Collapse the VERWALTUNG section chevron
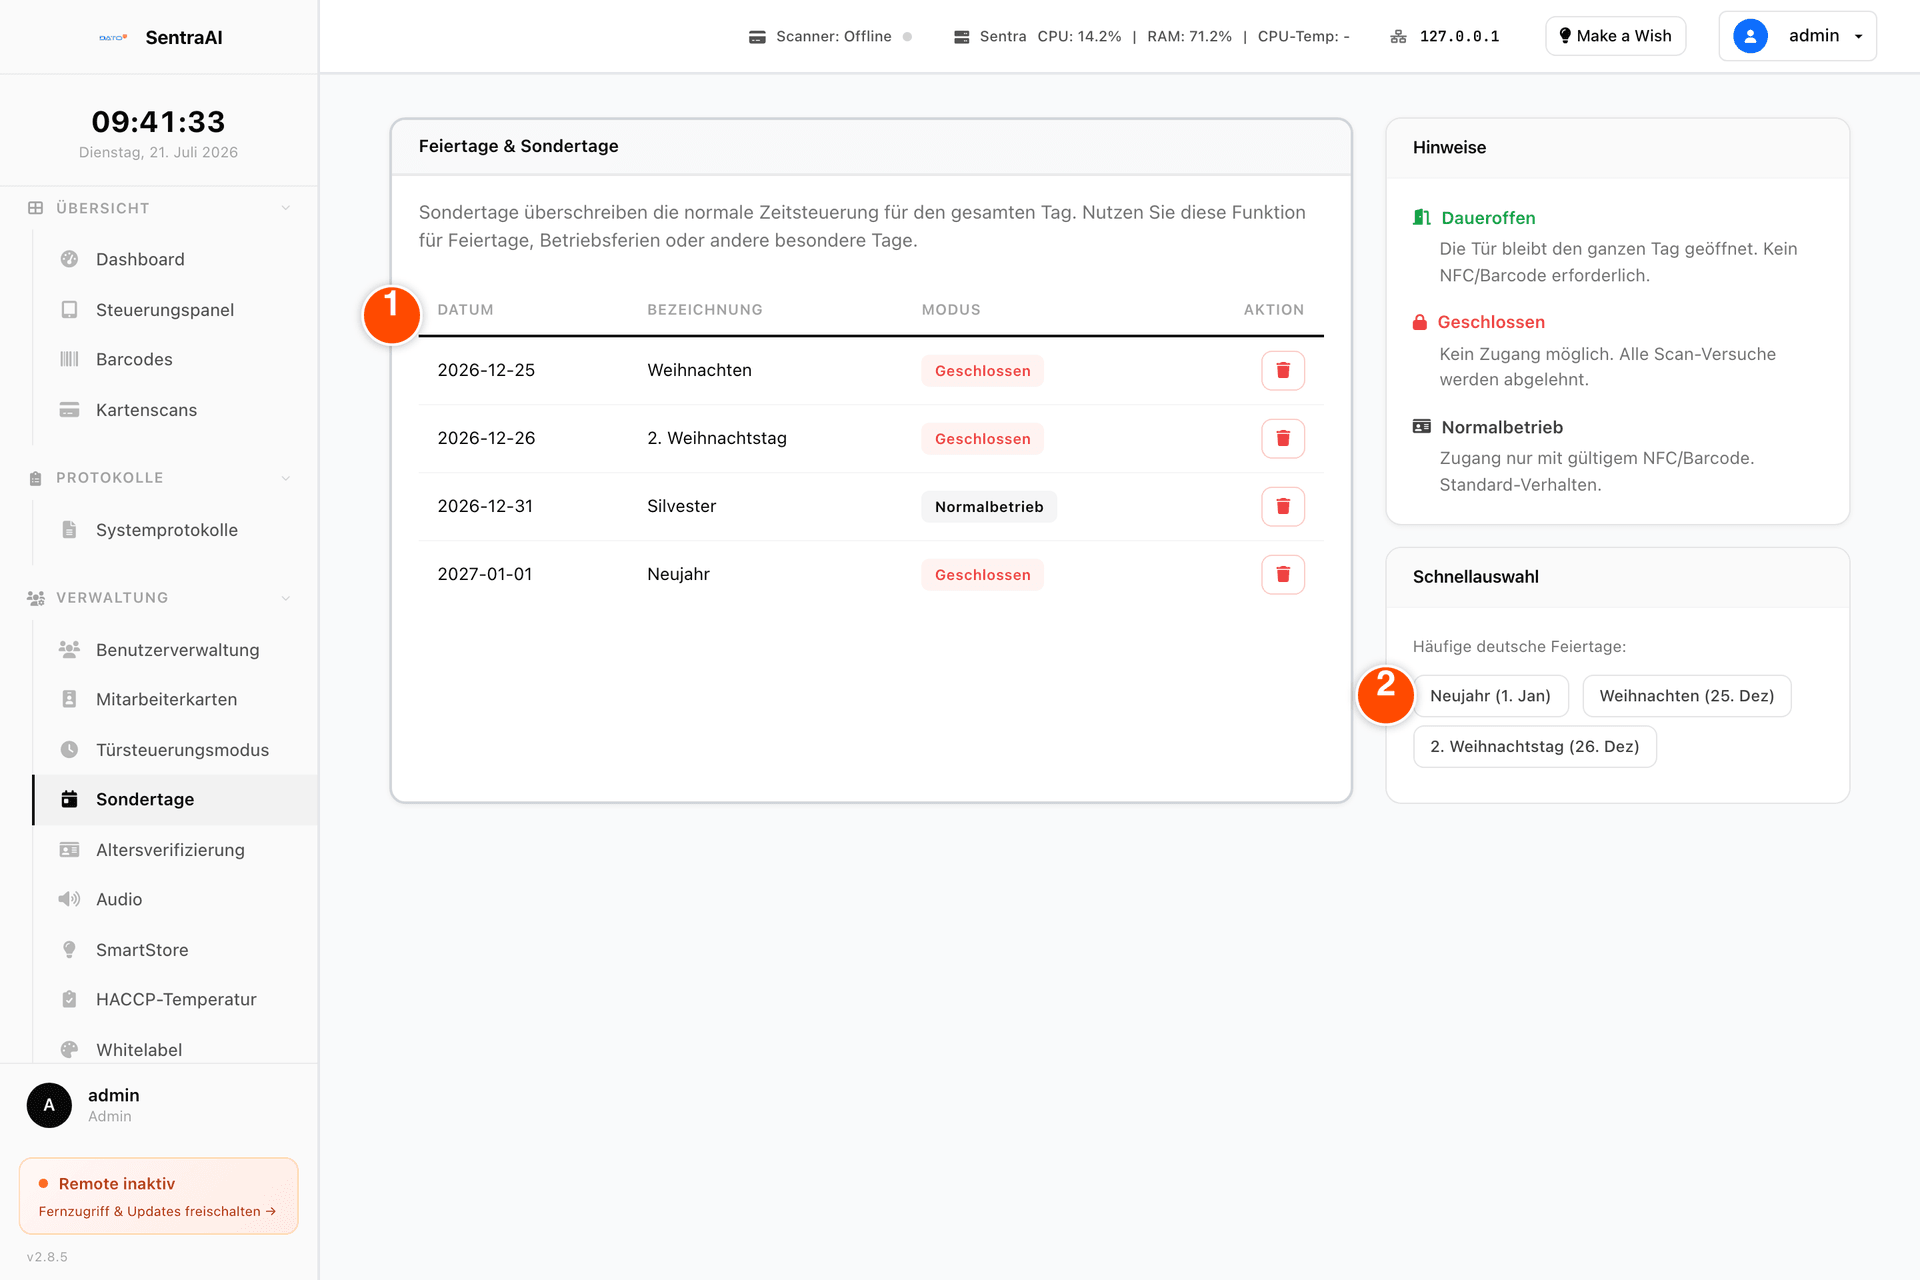This screenshot has width=1920, height=1280. pyautogui.click(x=286, y=598)
